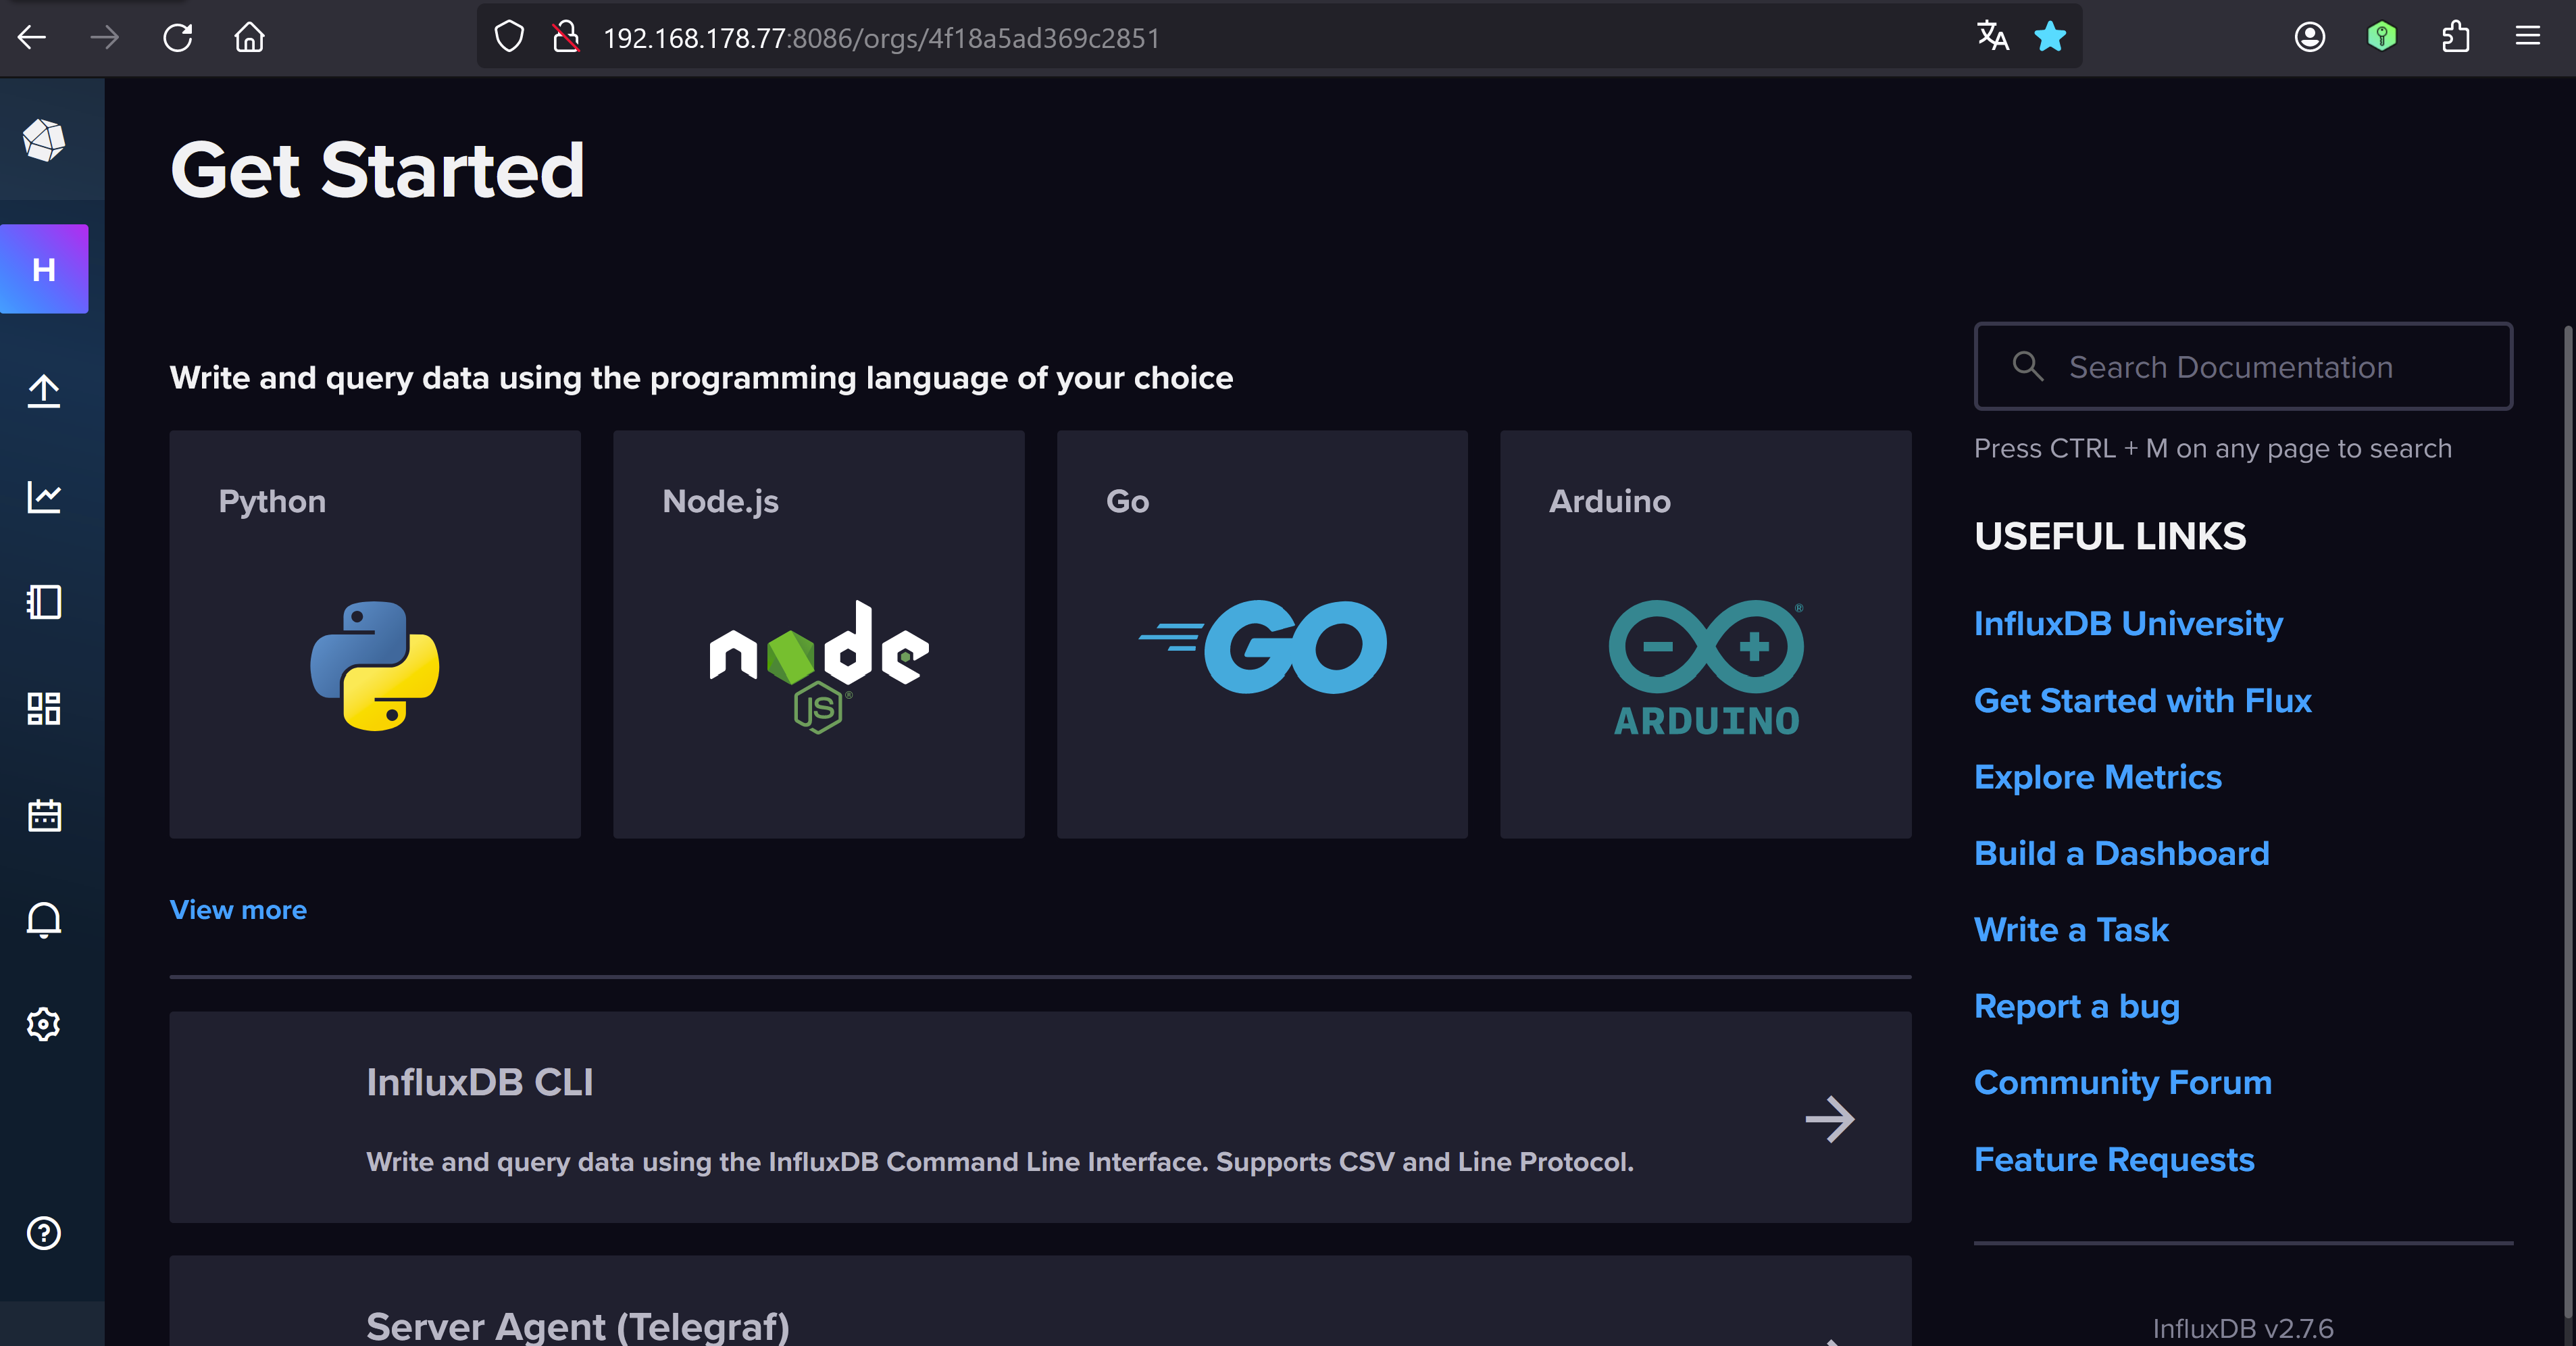Open Load Data upload arrow icon in sidebar
The width and height of the screenshot is (2576, 1346).
44,390
